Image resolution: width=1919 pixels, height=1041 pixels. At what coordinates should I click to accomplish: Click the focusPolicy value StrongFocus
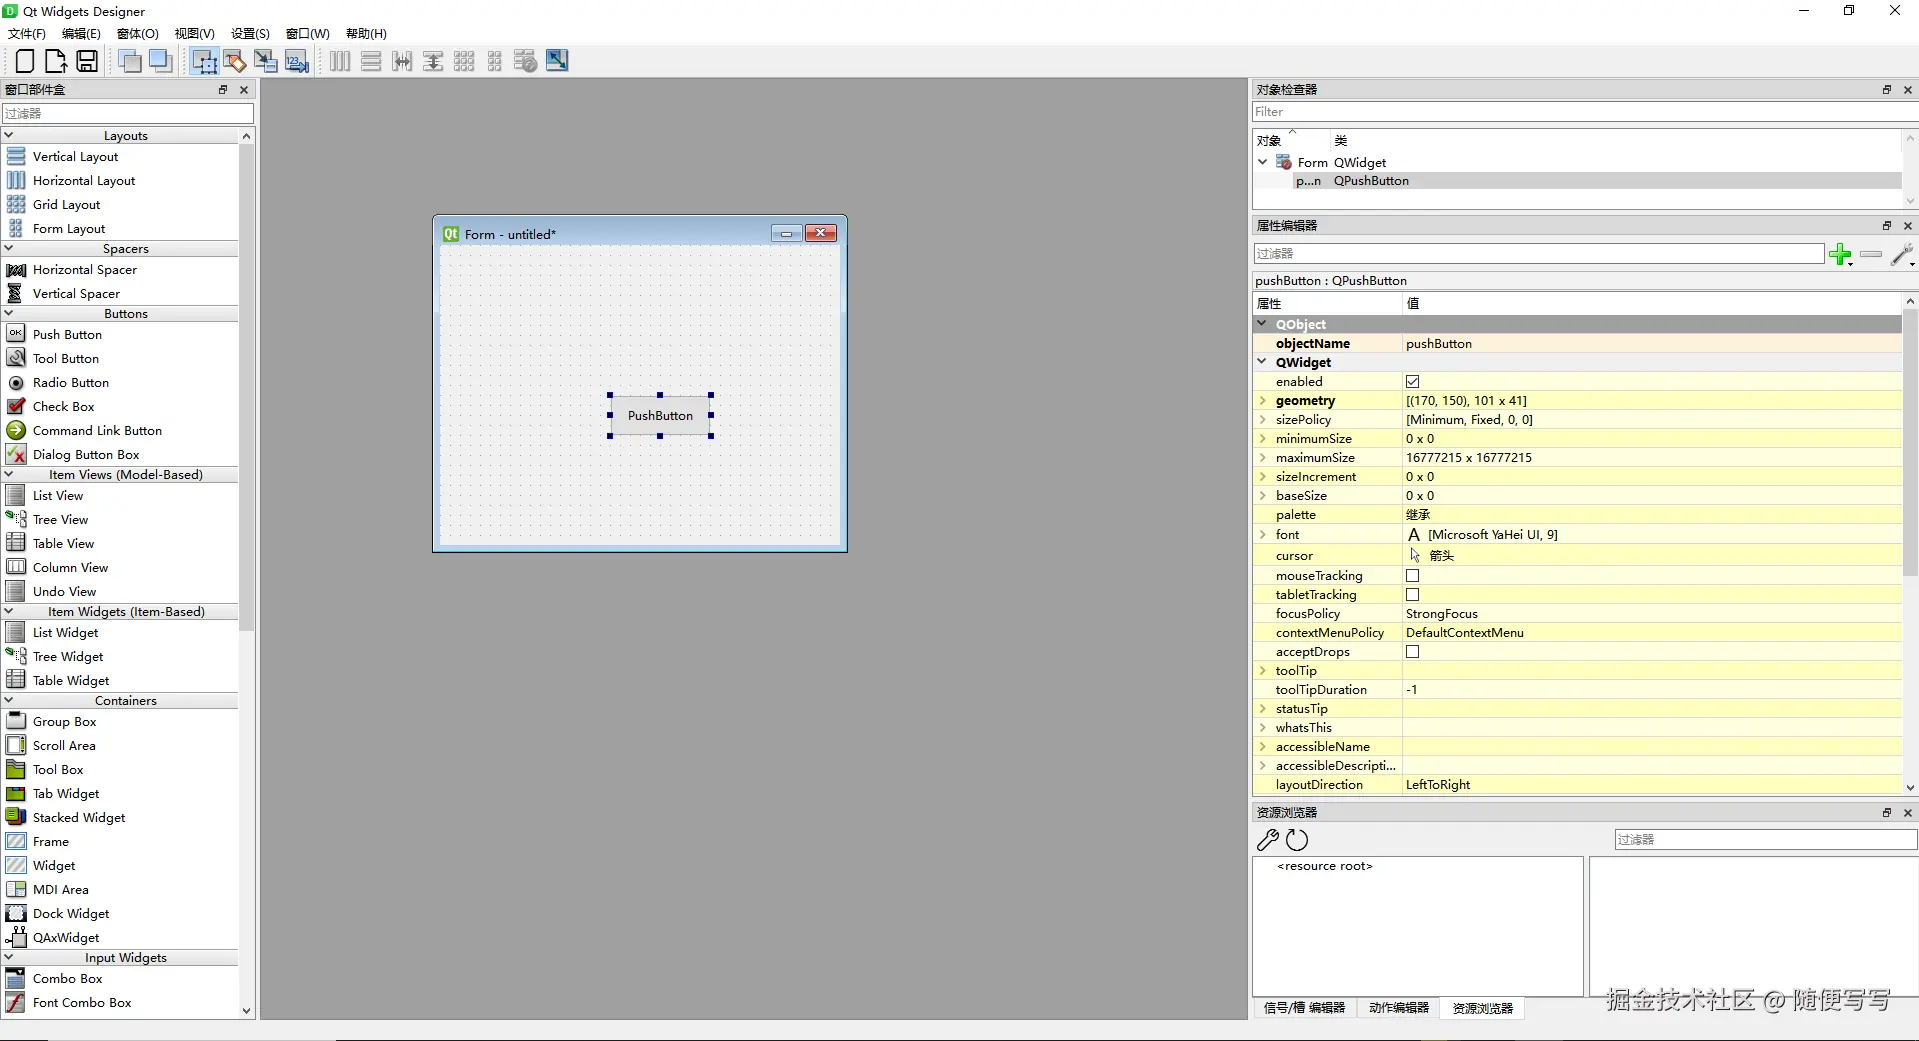[1442, 614]
